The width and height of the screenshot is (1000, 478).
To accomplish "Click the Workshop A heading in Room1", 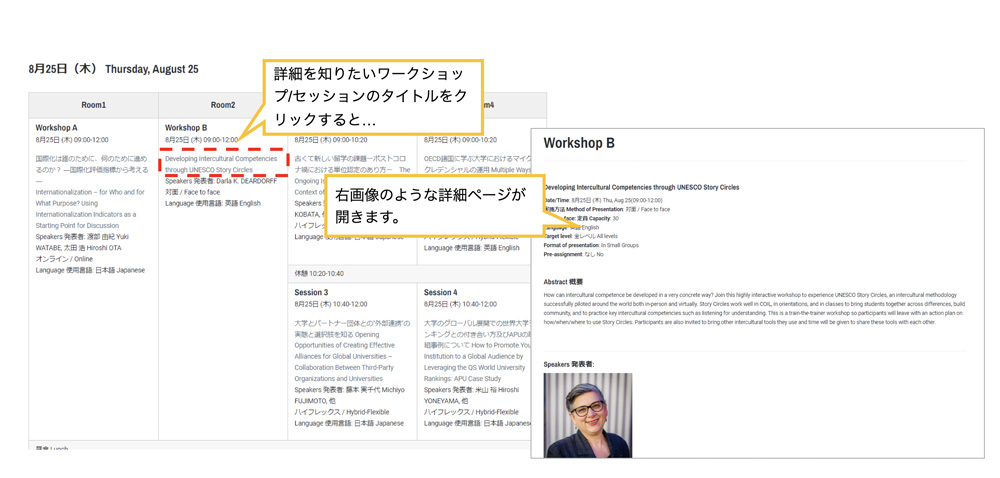I will point(57,127).
